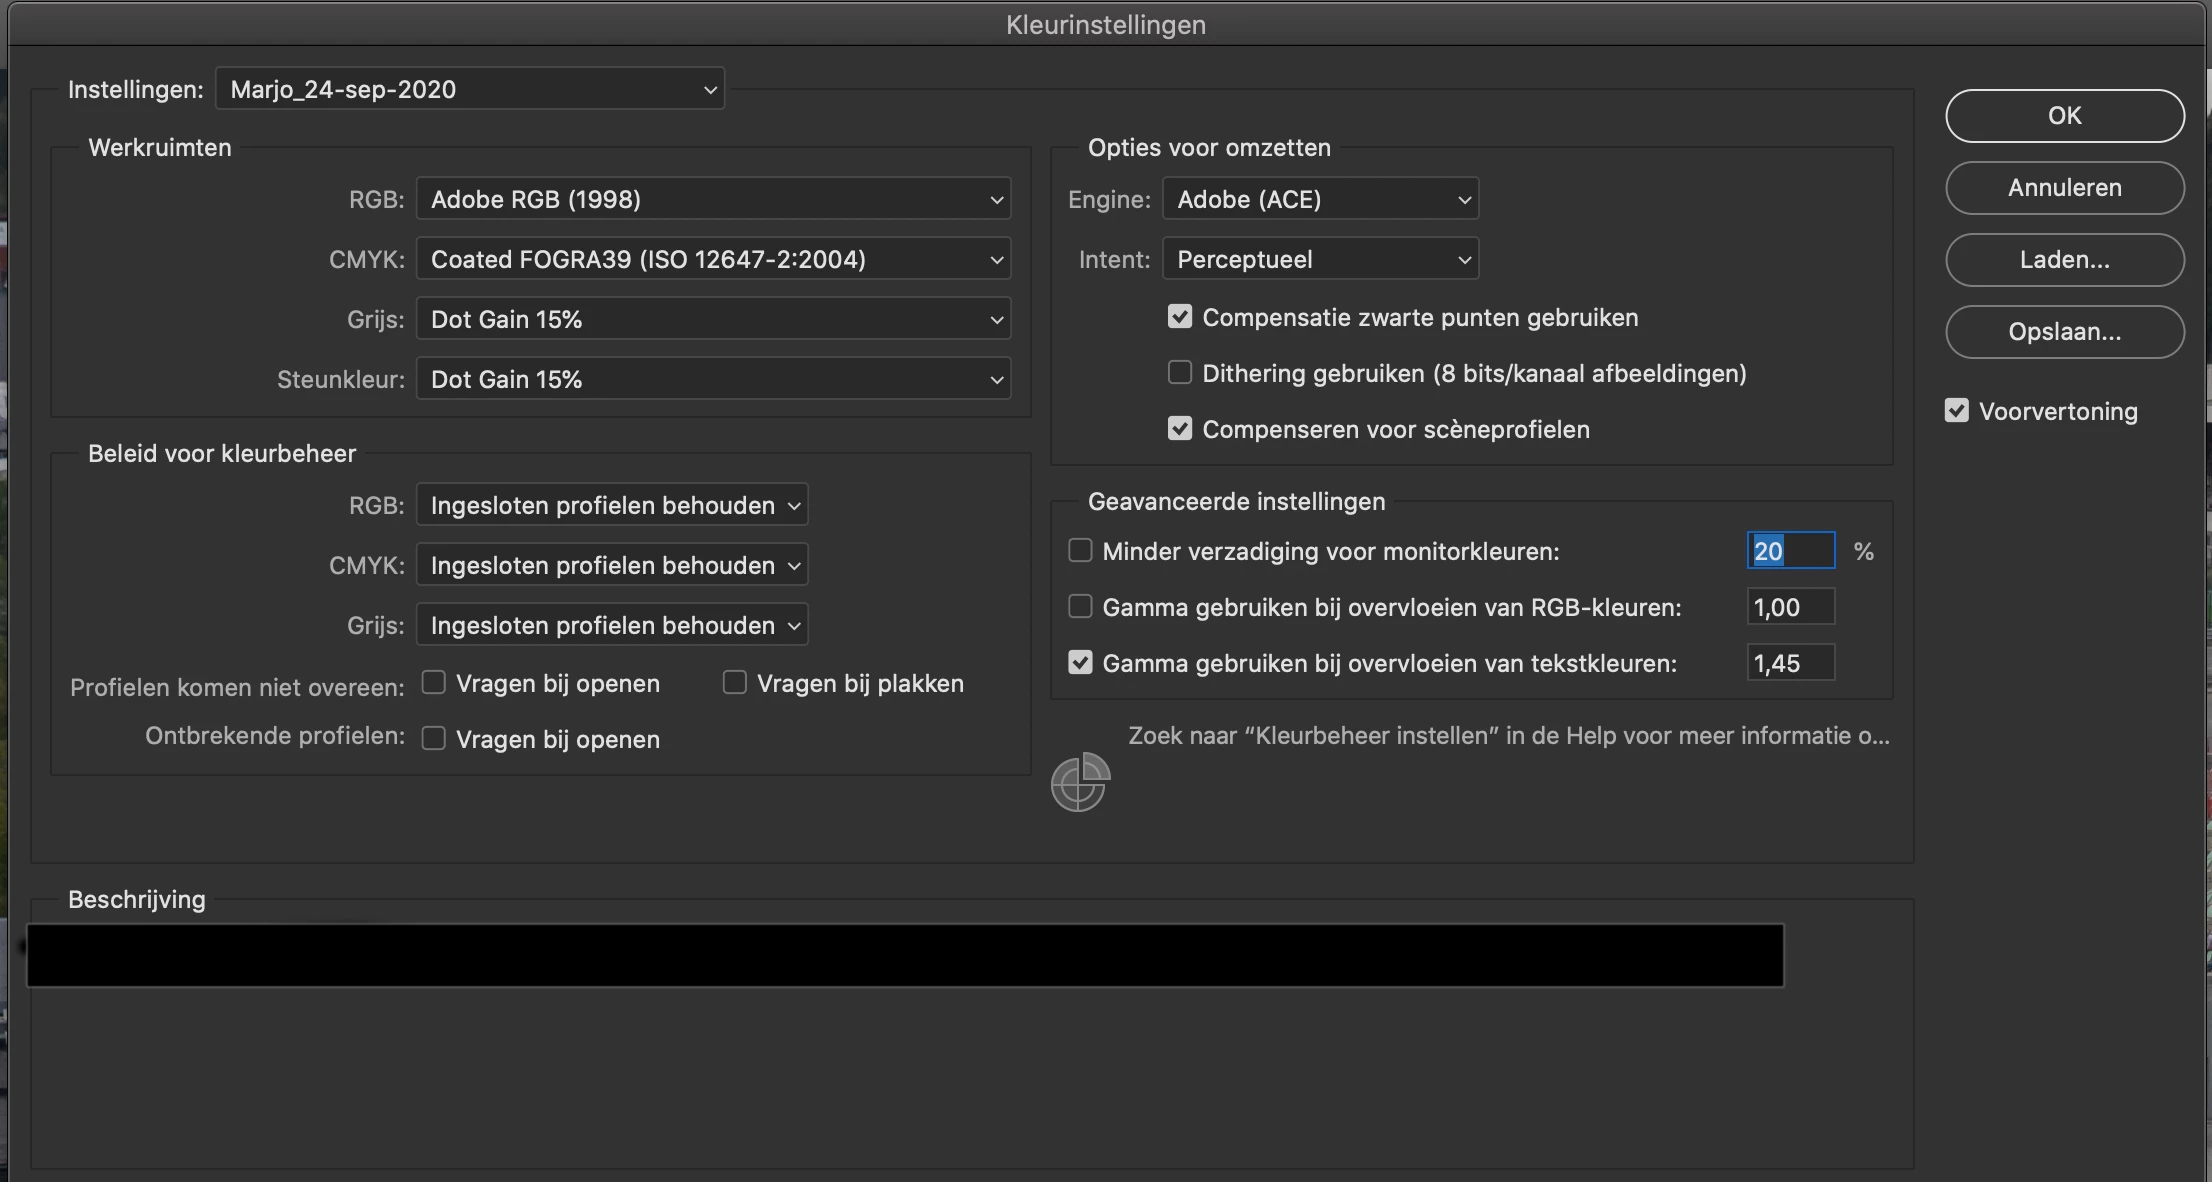Open RGB working space Adobe RGB dropdown
Image resolution: width=2212 pixels, height=1182 pixels.
coord(713,199)
